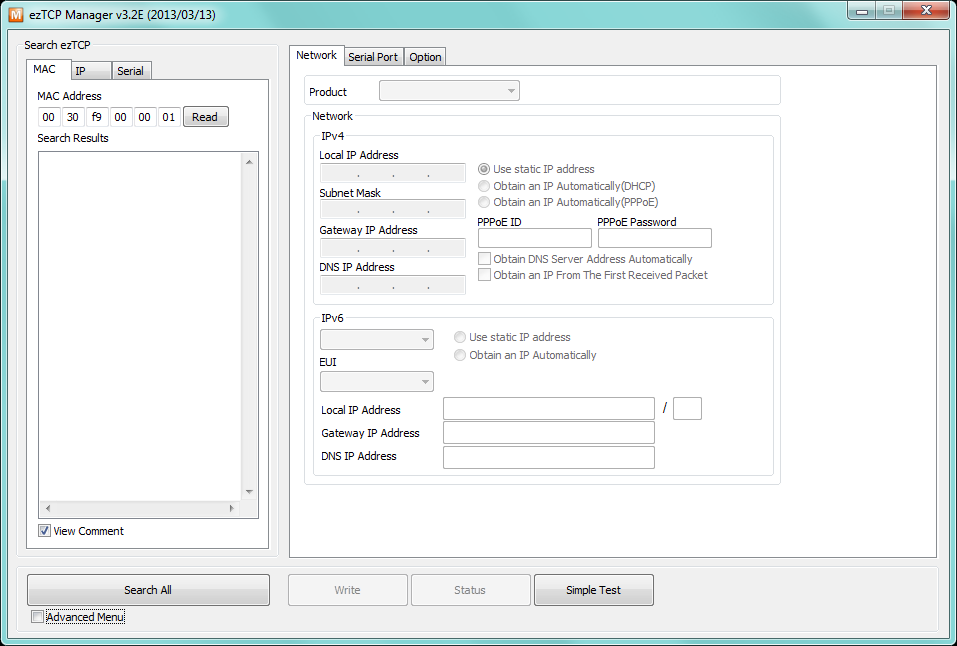Check Obtain DNS Server Address Automatically
The width and height of the screenshot is (957, 646).
tap(485, 259)
